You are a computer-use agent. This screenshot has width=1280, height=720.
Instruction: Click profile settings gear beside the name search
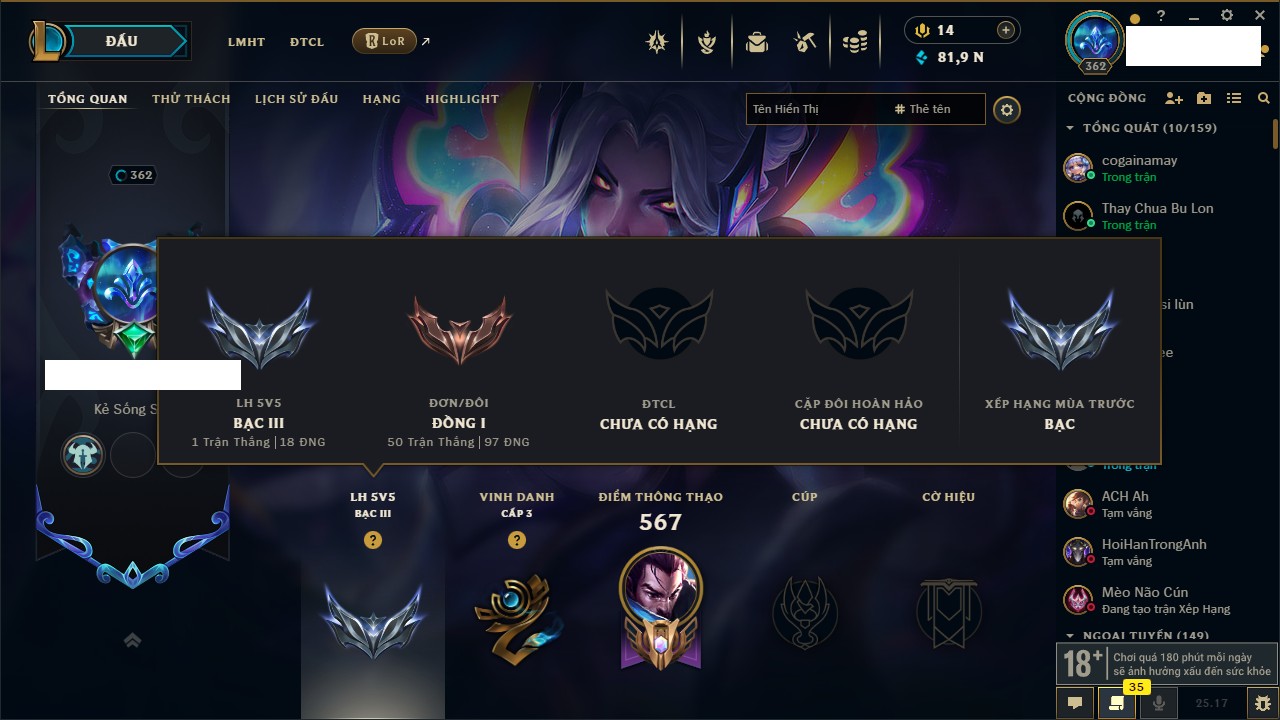point(1007,110)
